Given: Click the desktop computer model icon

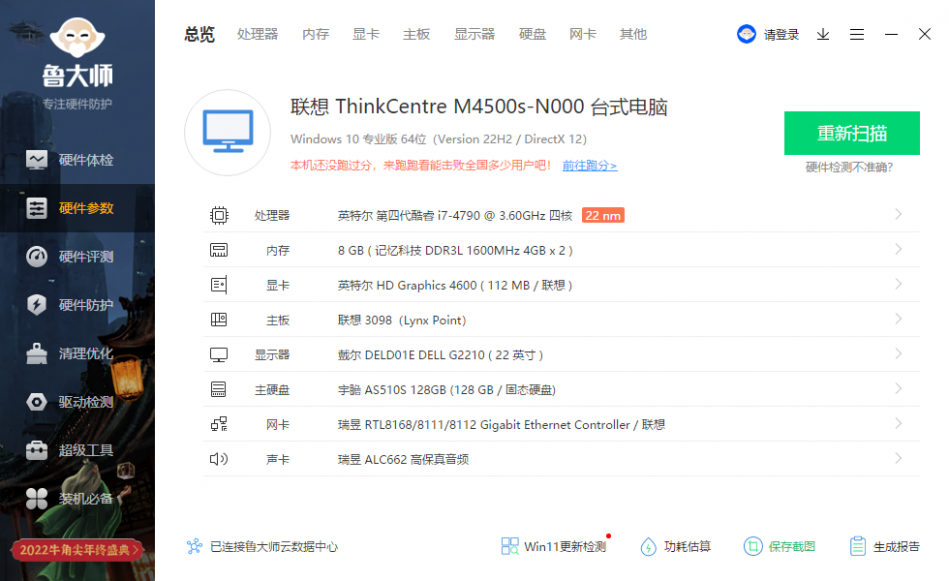Looking at the screenshot, I should pyautogui.click(x=228, y=132).
